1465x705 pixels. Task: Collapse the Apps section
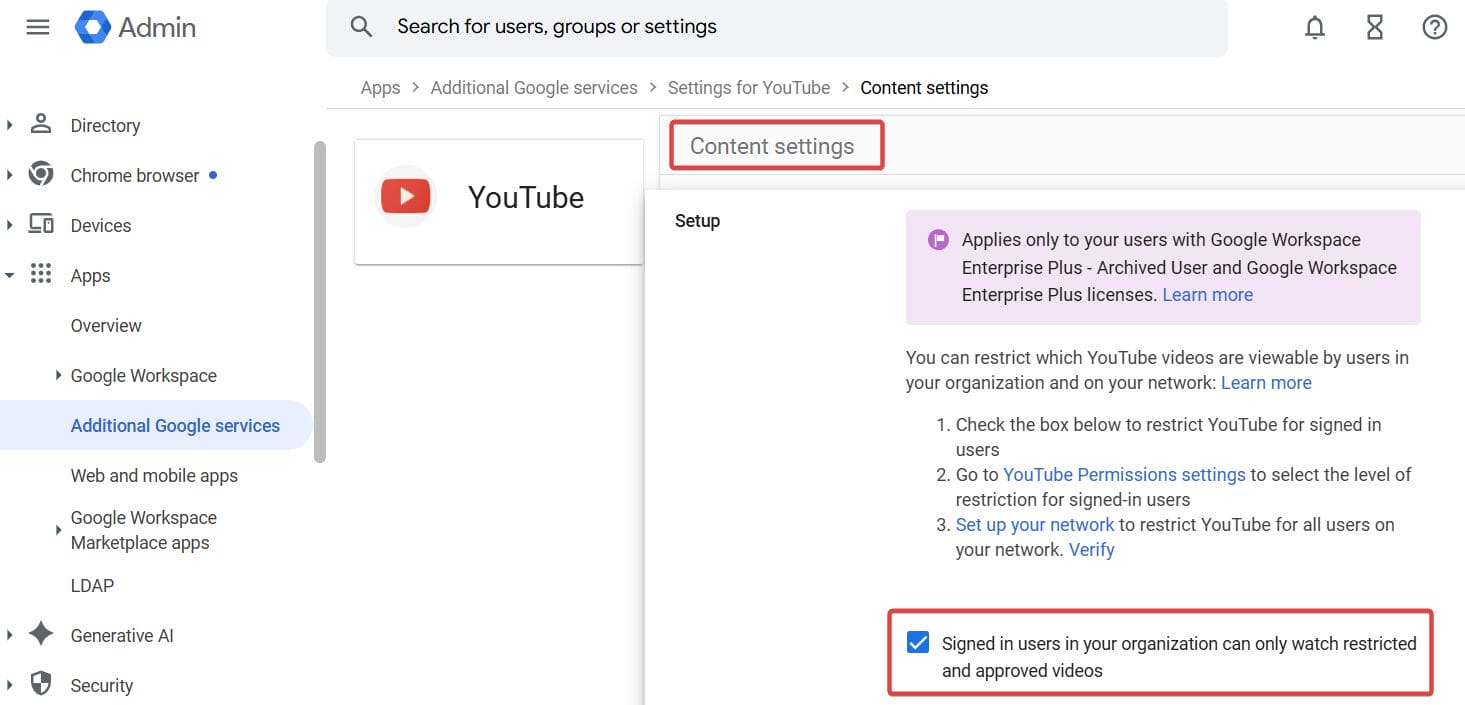(x=9, y=275)
